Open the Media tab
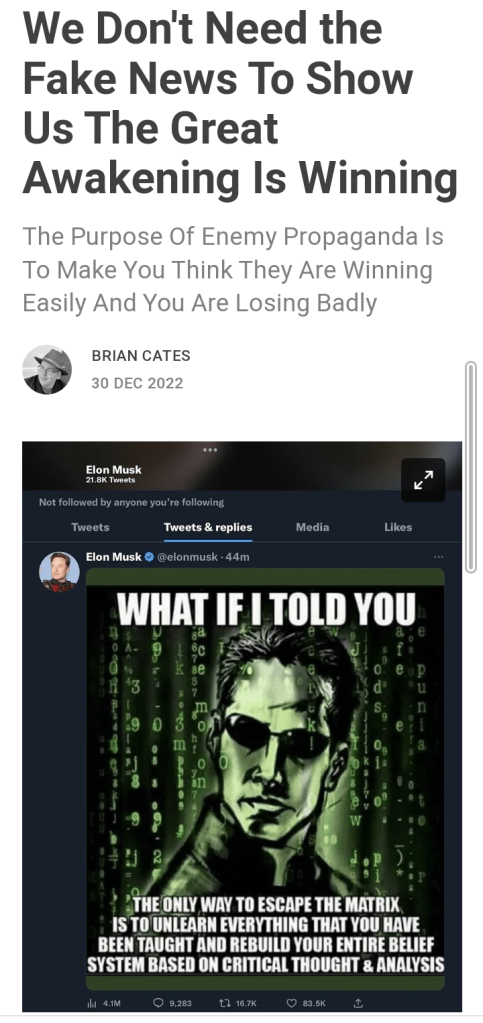 pos(312,527)
